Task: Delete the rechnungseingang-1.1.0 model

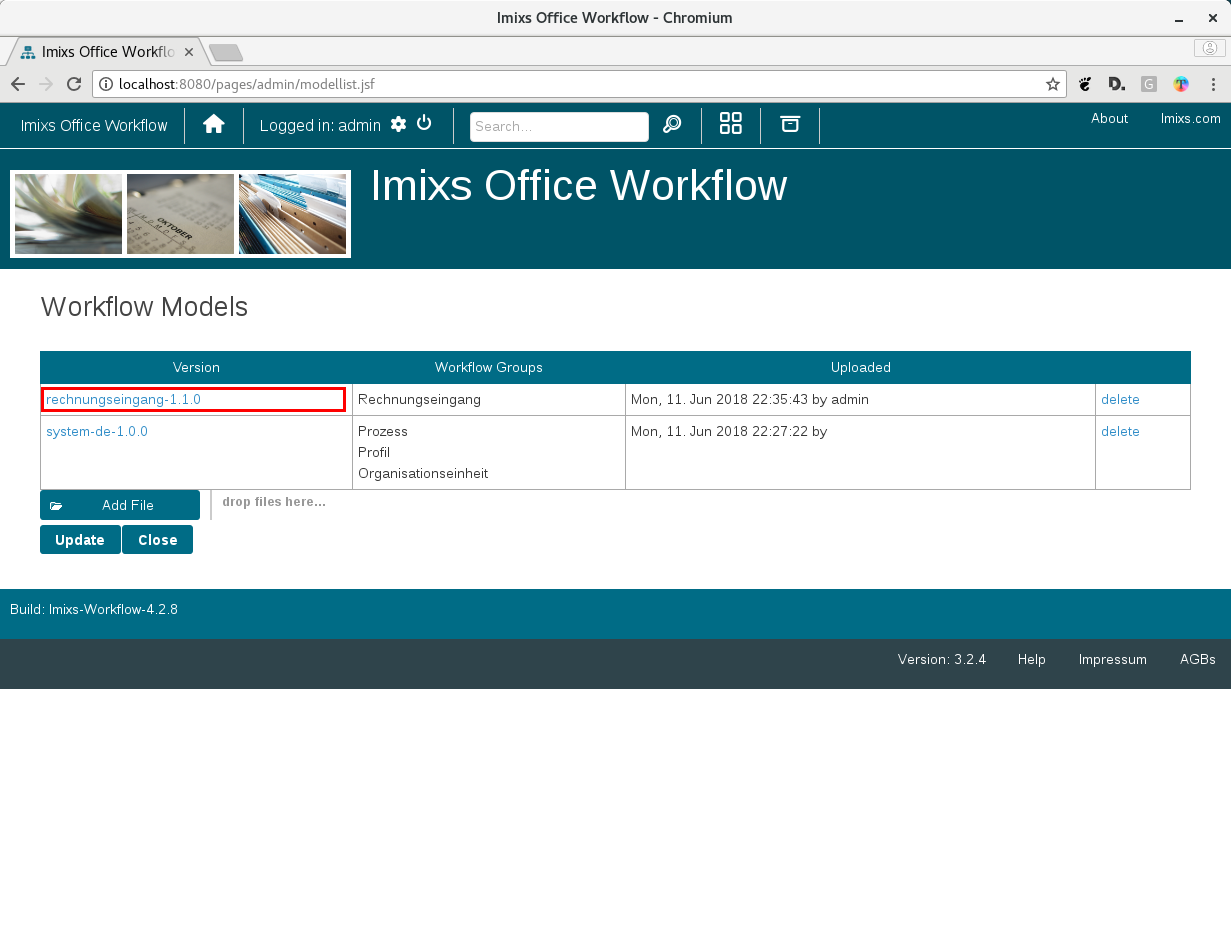Action: point(1120,399)
